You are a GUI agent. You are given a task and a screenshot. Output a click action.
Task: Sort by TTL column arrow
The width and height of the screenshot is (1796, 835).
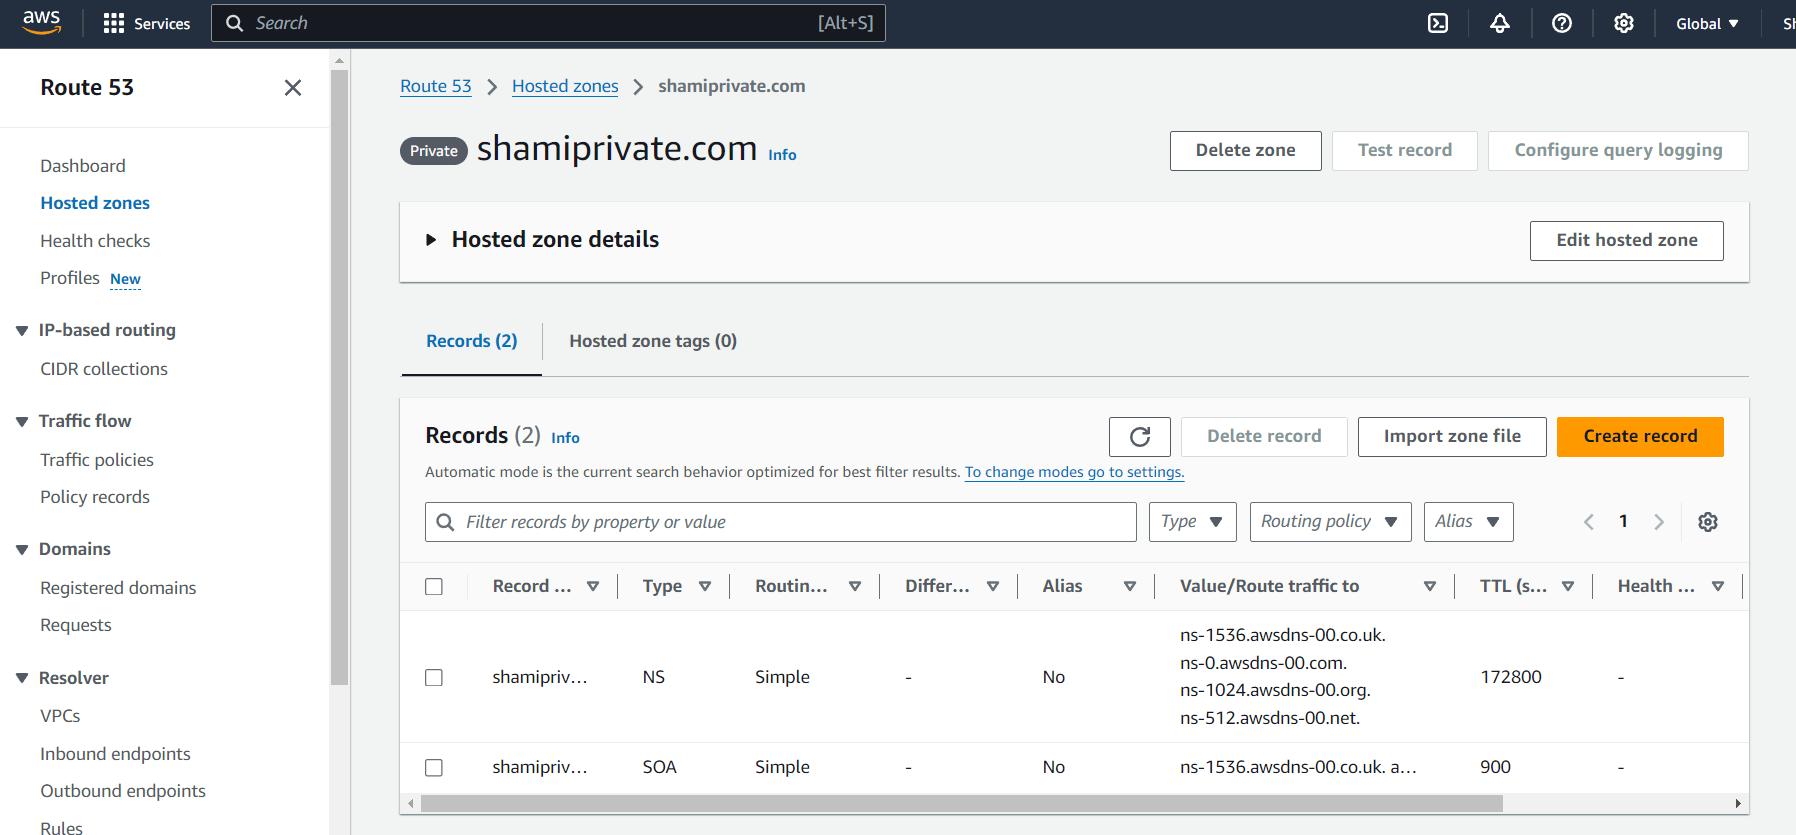click(1568, 587)
